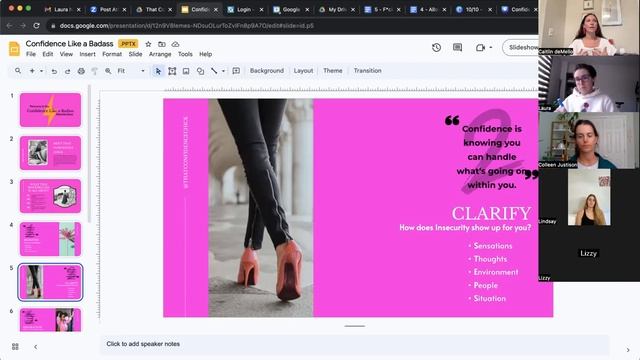Collapse the filmstrip with left chevron
Viewport: 640px width, 360px height.
(x=36, y=347)
